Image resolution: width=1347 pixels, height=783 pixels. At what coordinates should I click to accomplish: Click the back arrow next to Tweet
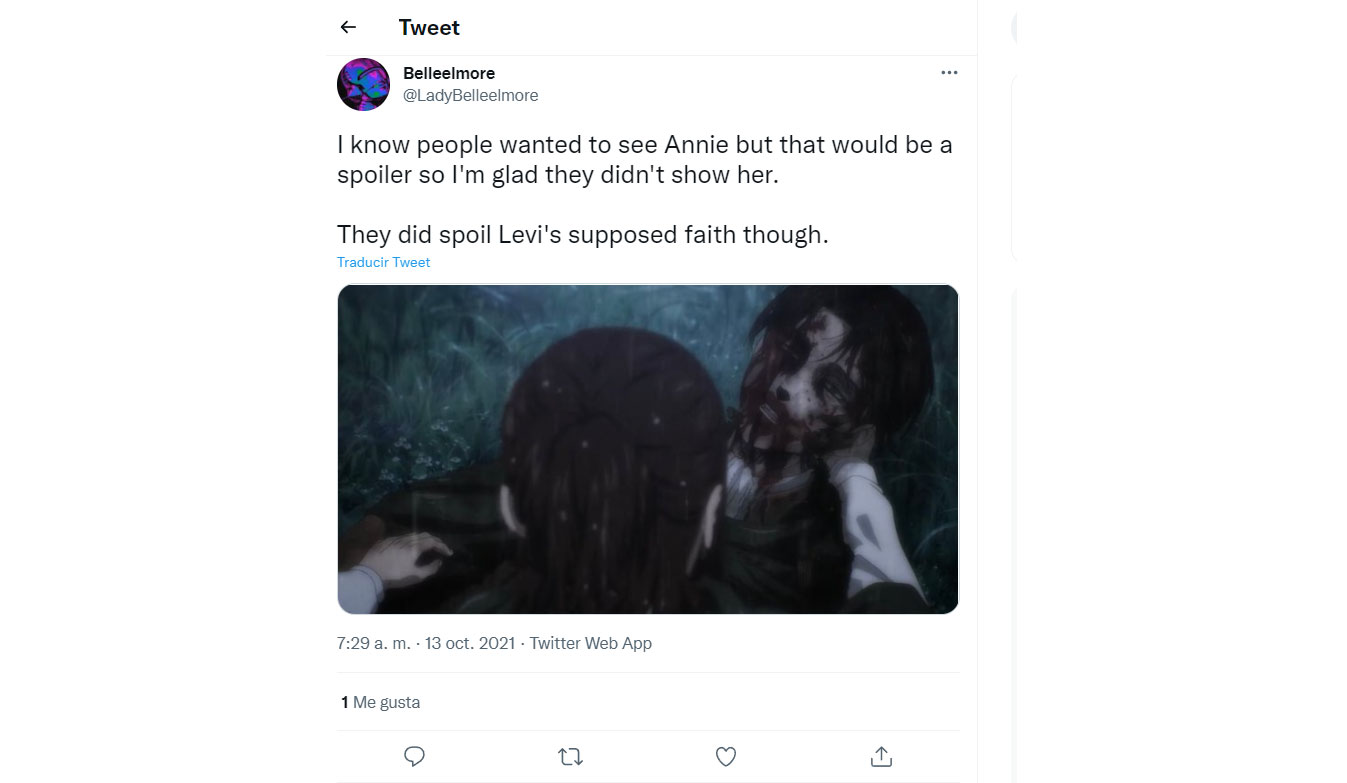(348, 28)
